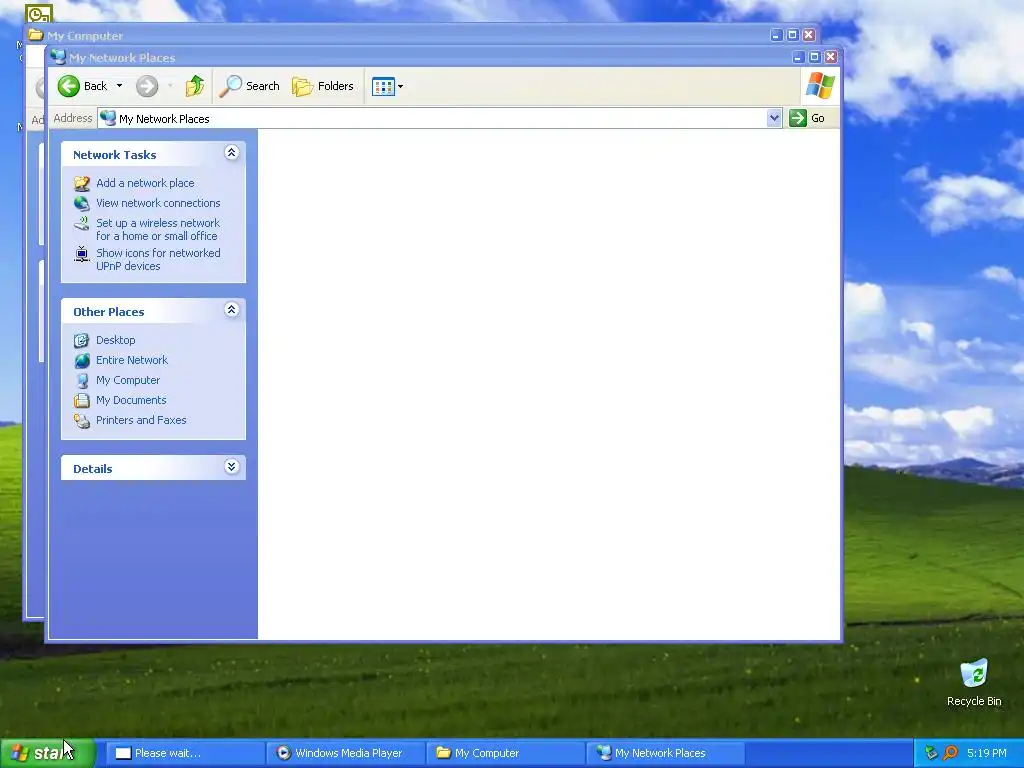Click the network status tray icon
Screen dimensions: 1024x768
point(931,753)
